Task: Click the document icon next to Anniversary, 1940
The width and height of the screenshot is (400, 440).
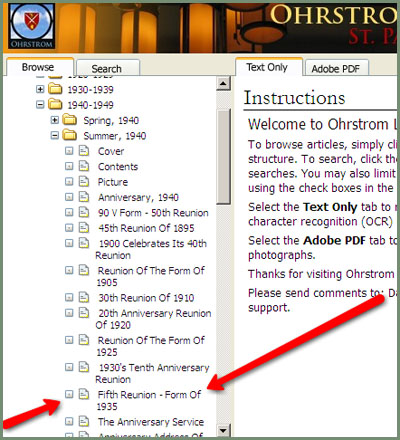Action: tap(84, 197)
